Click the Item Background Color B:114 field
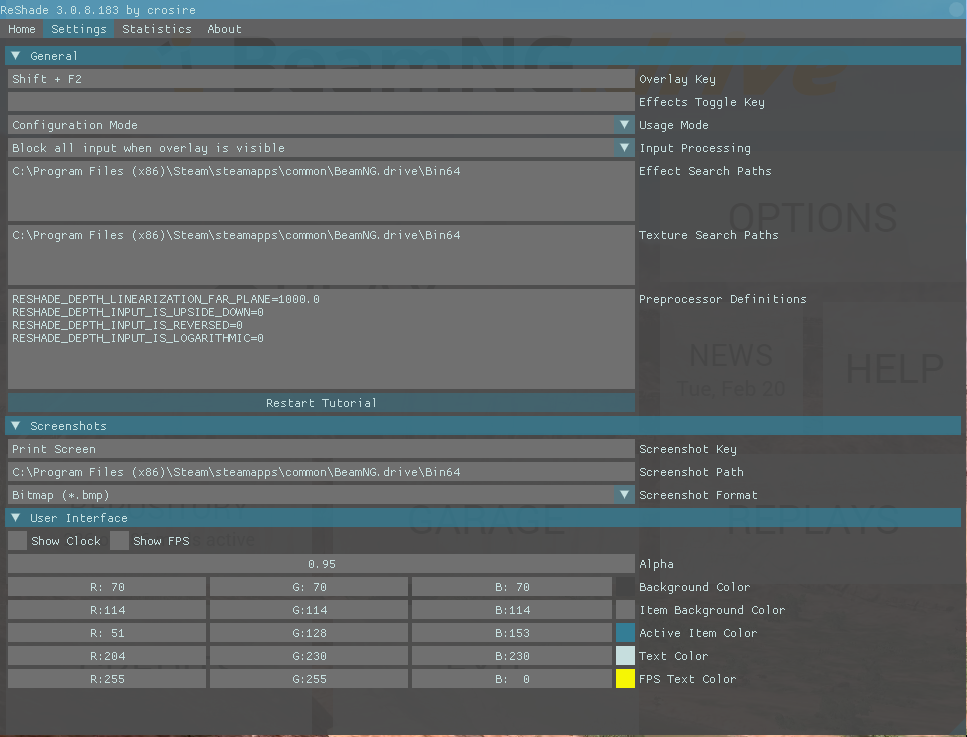967x737 pixels. [512, 610]
